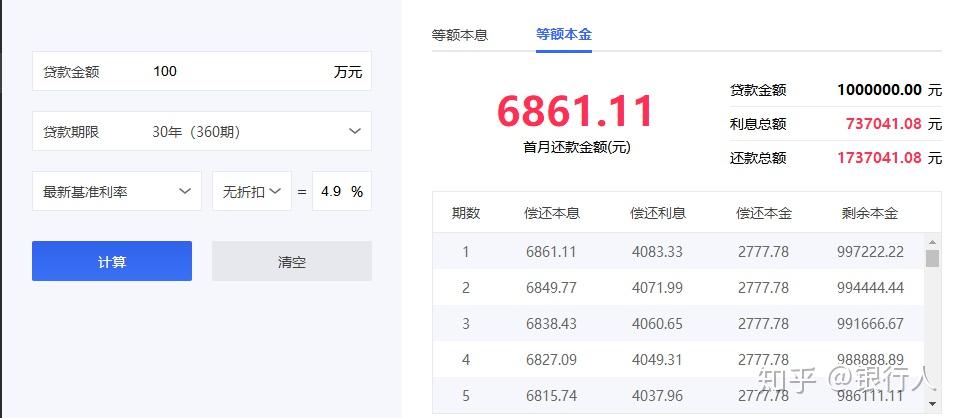
Task: Click the 贷款金额 label in the left form
Action: tap(71, 72)
